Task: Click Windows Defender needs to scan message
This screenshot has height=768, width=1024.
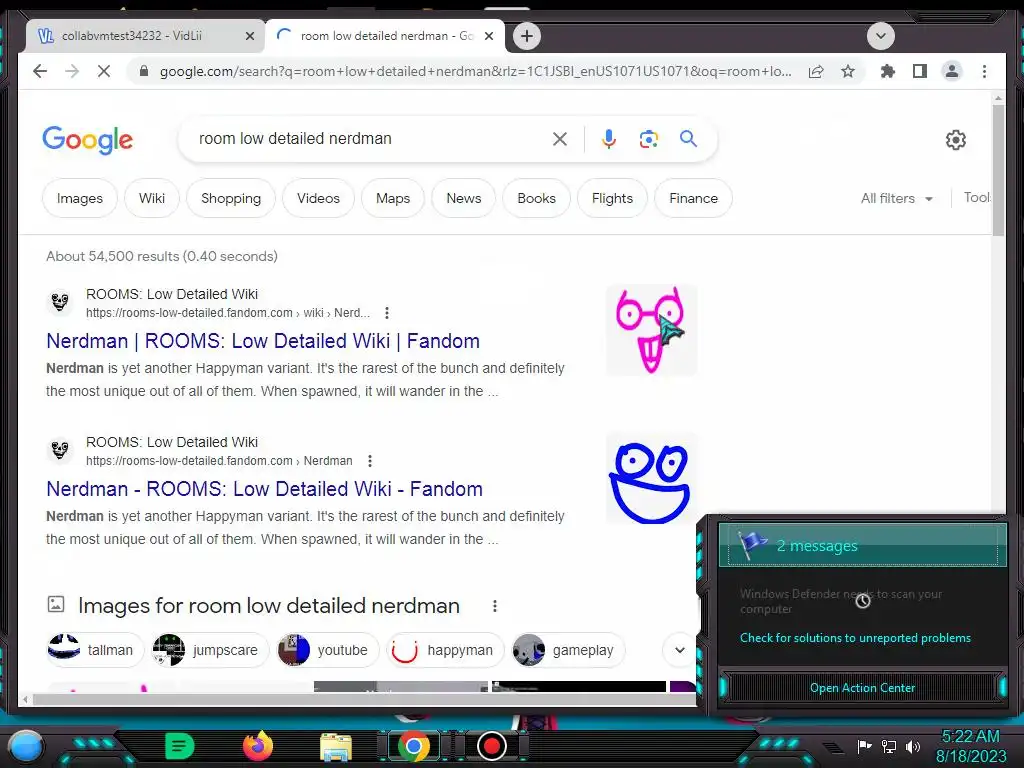Action: pos(841,601)
